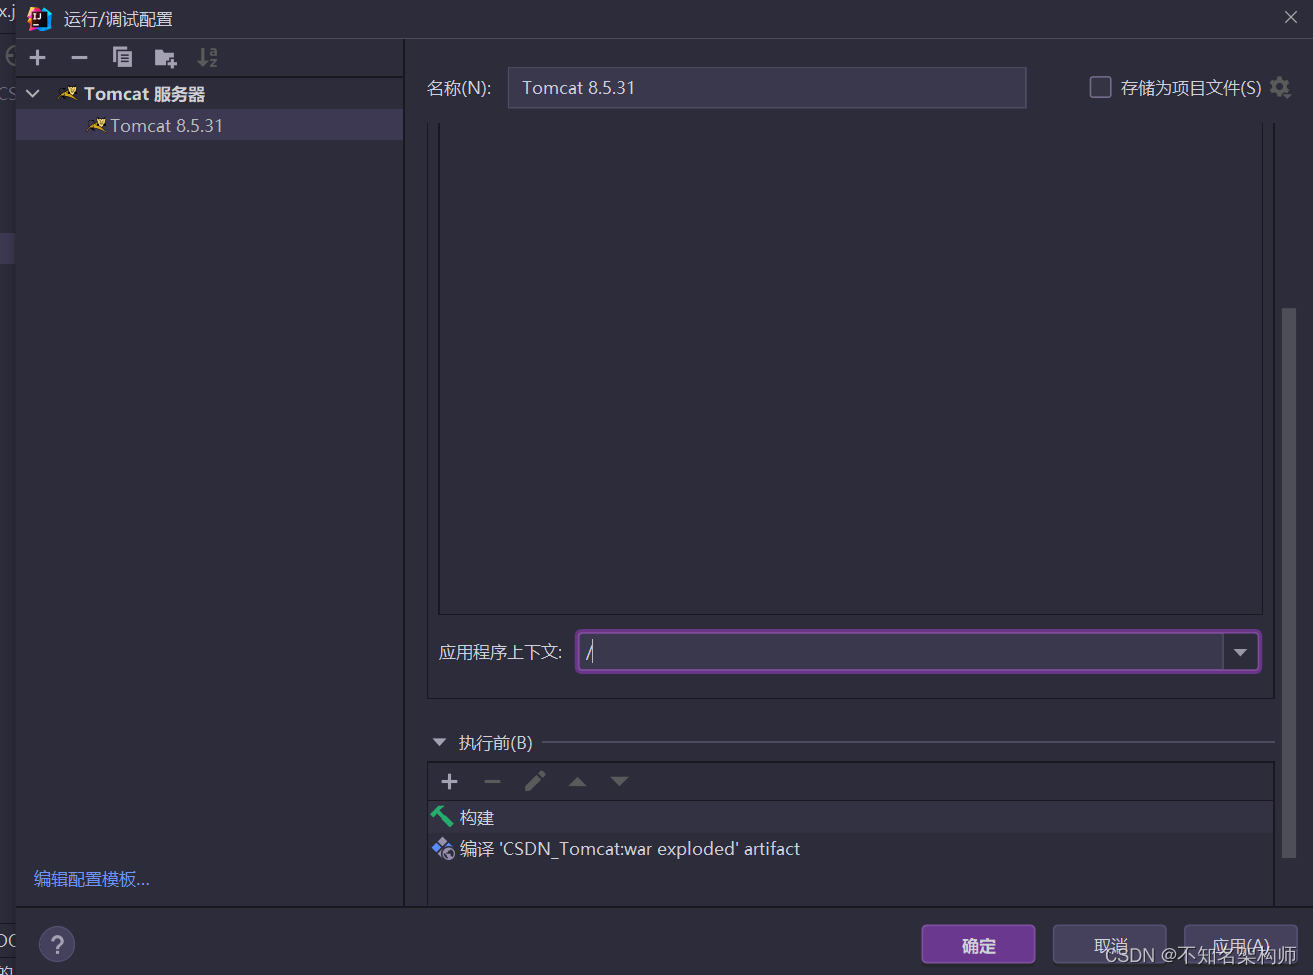1313x975 pixels.
Task: Collapse the 执行前 section
Action: (x=439, y=743)
